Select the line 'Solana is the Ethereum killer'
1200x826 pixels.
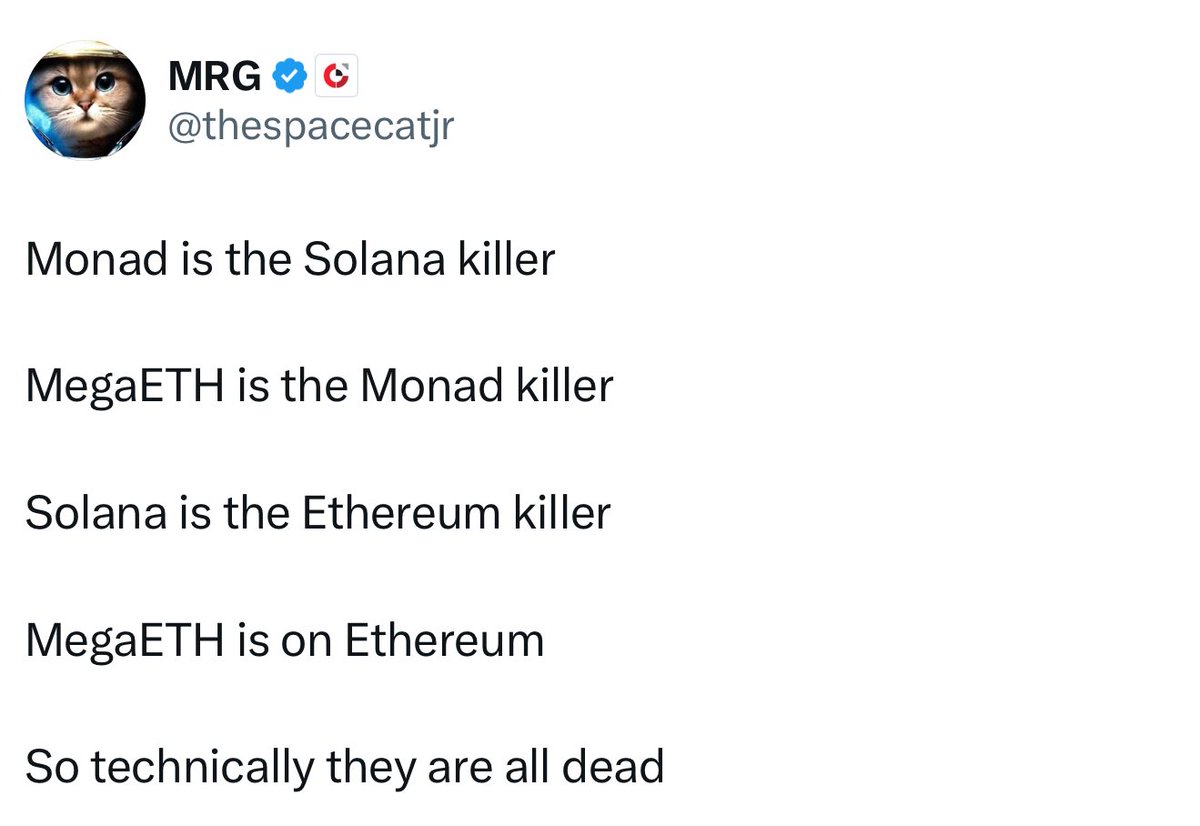[x=318, y=513]
